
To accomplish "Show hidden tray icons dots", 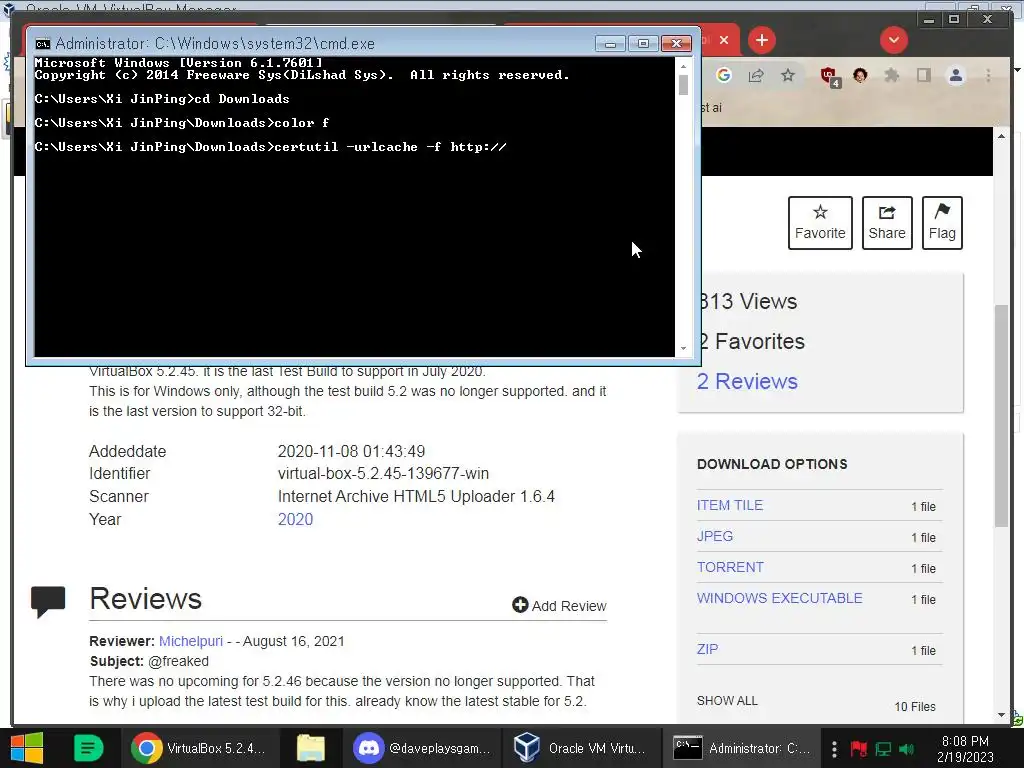I will coord(834,748).
